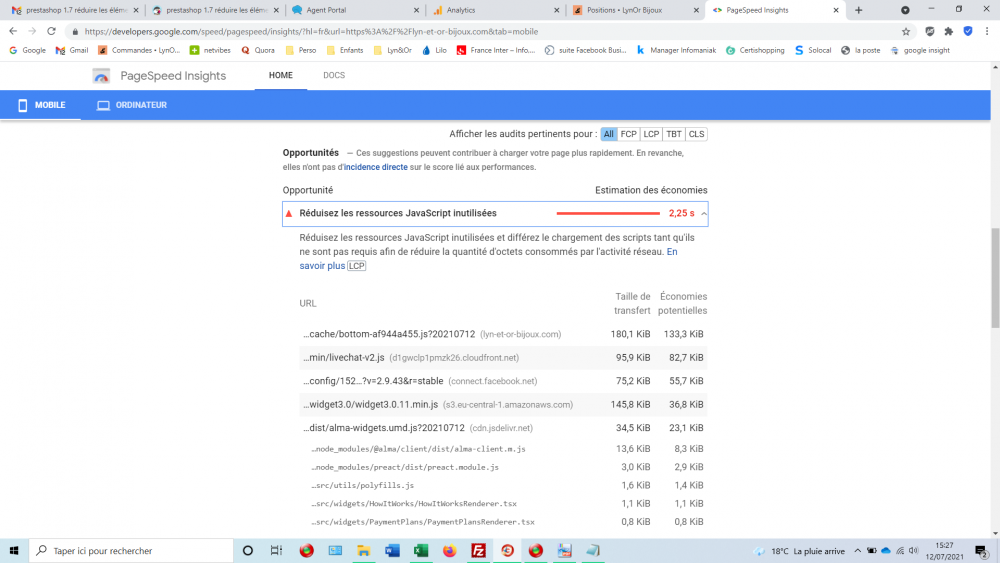
Task: Open FileZilla from the taskbar
Action: tap(478, 550)
